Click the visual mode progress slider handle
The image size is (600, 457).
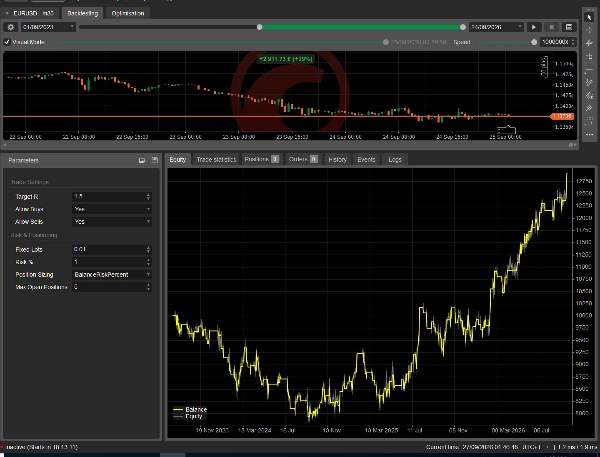(386, 42)
